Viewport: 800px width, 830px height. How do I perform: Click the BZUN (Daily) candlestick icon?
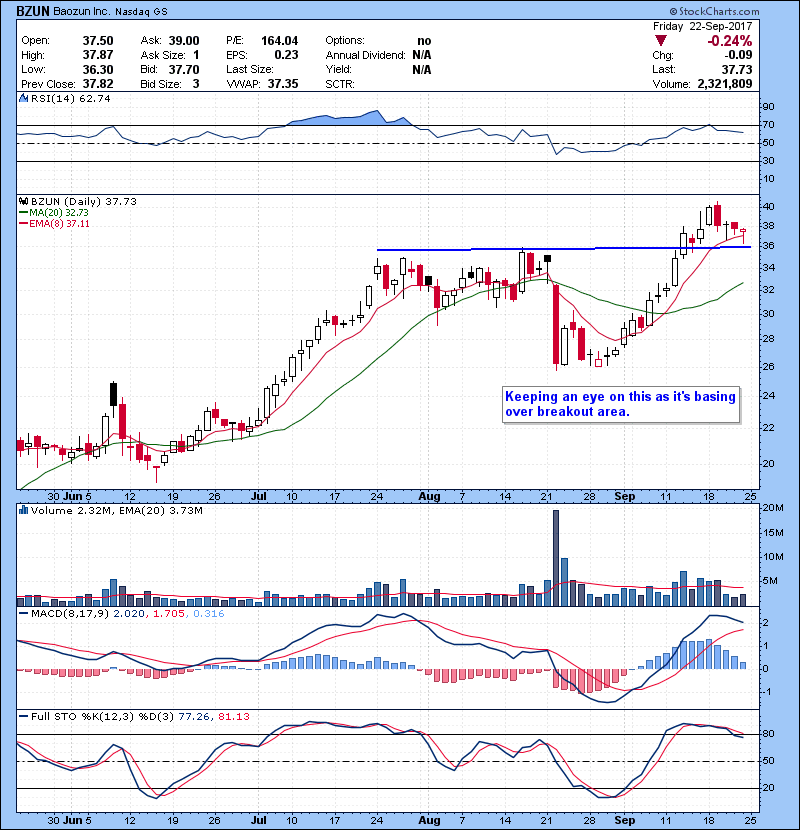(23, 202)
